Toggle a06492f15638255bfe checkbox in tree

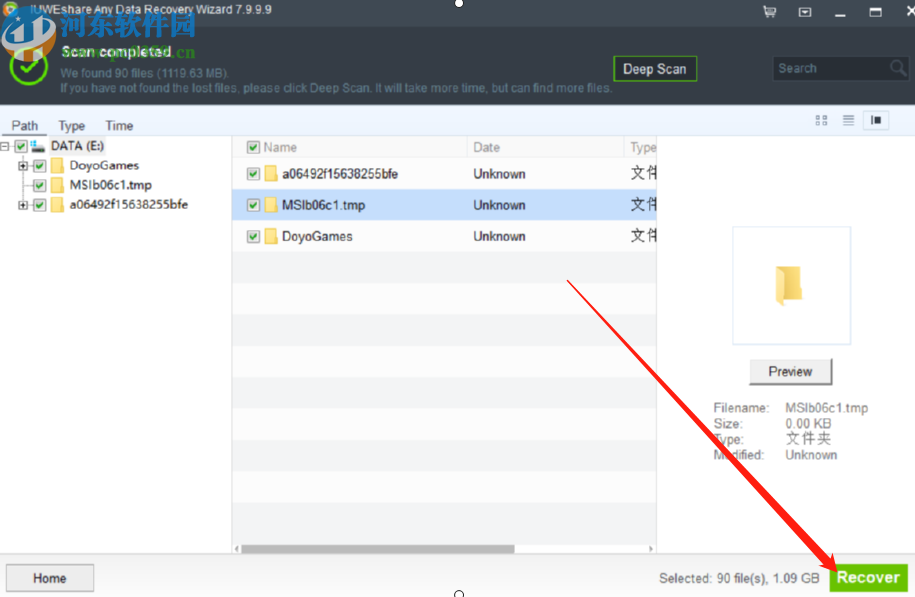point(40,205)
